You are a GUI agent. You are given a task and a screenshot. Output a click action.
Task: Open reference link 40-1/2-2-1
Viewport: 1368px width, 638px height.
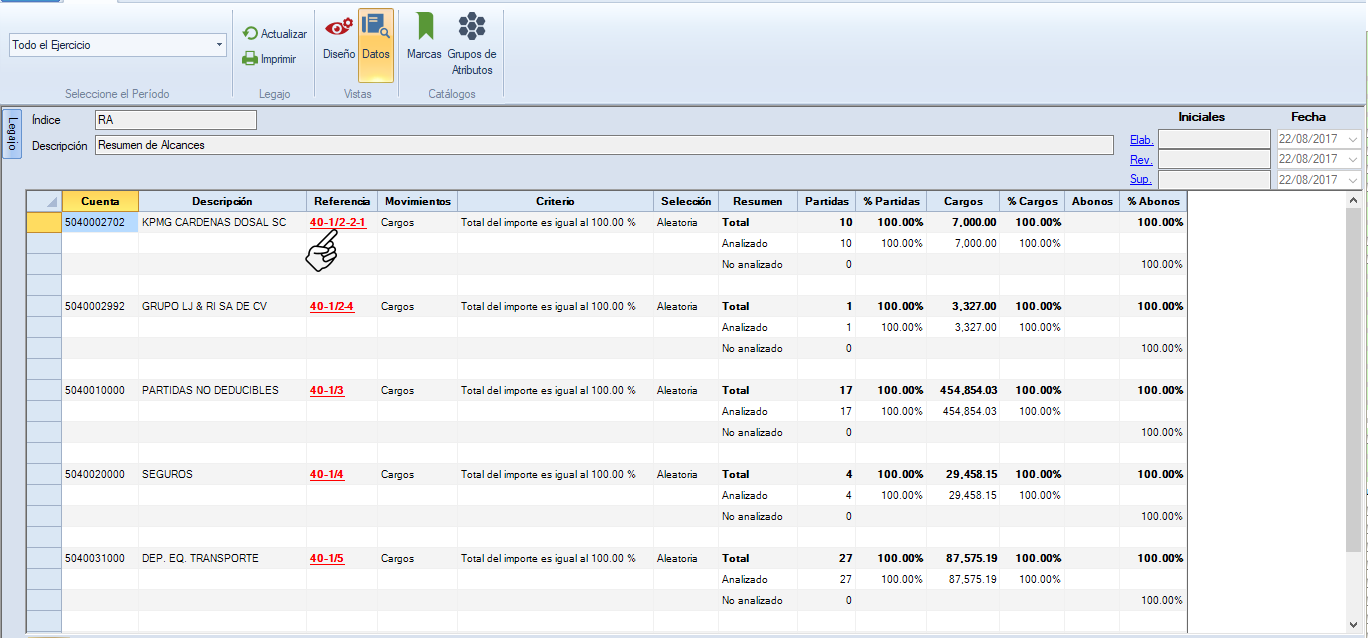(x=338, y=223)
